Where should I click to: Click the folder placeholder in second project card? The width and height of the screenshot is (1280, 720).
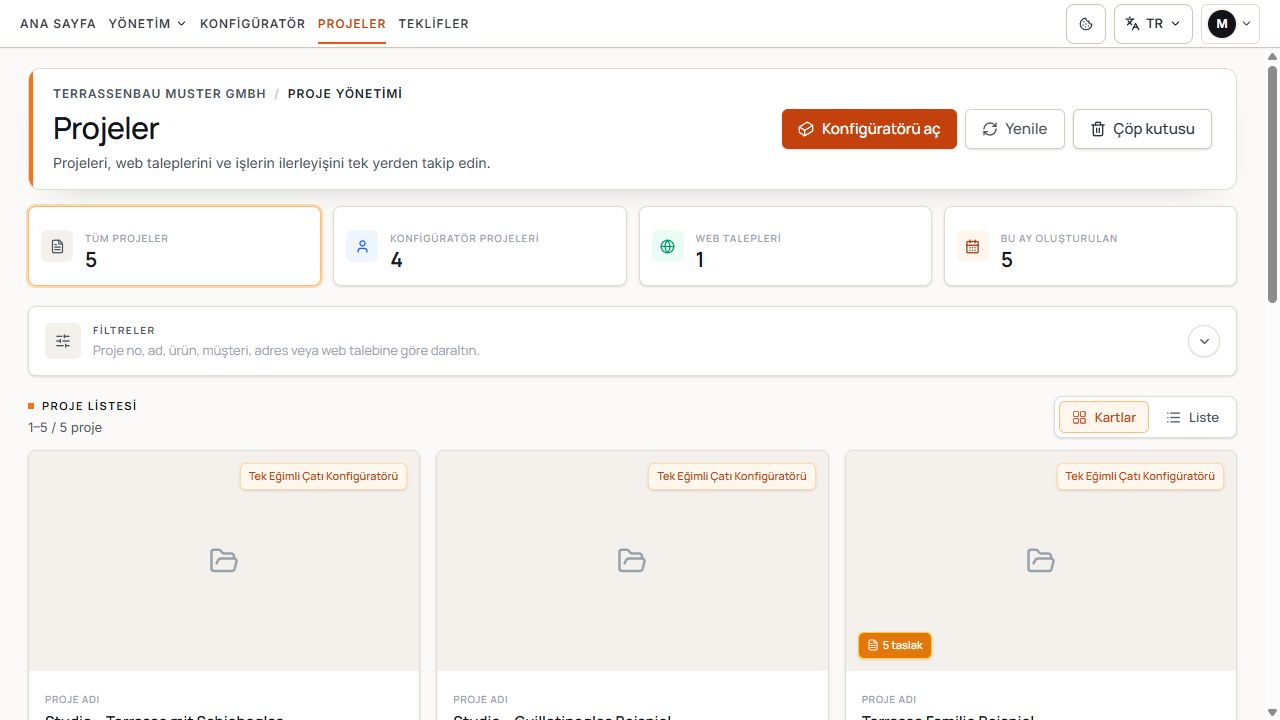coord(632,560)
